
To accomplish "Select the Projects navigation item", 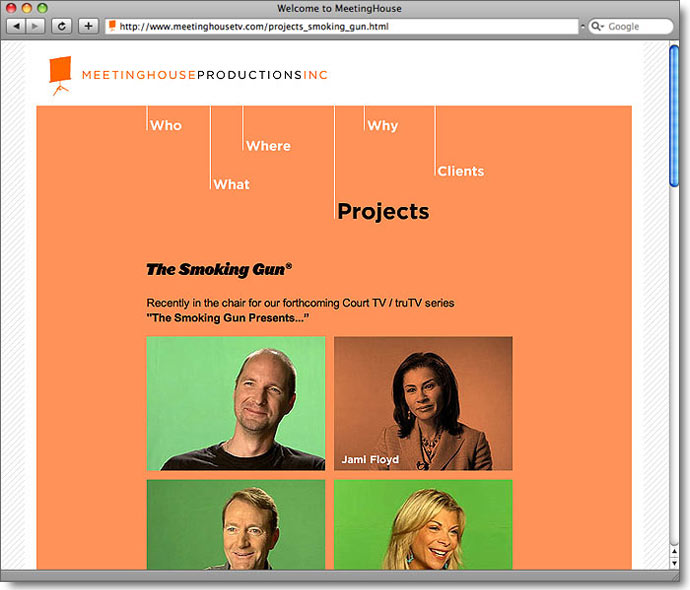I will tap(383, 212).
